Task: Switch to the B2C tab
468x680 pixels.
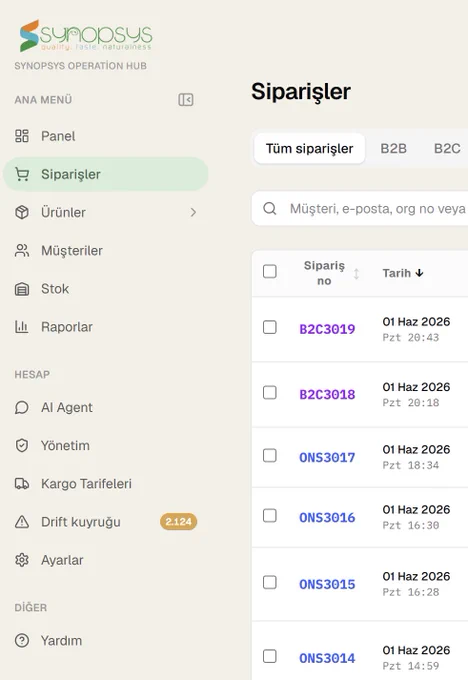Action: [447, 148]
